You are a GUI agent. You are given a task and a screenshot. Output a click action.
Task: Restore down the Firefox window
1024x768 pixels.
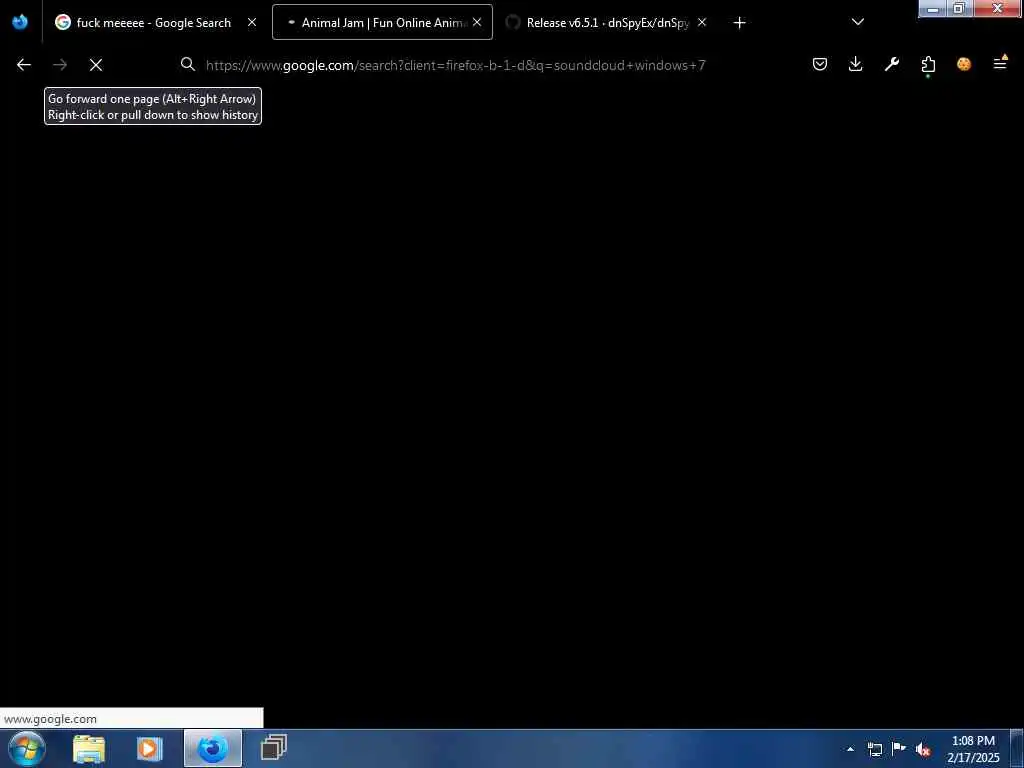click(x=959, y=8)
